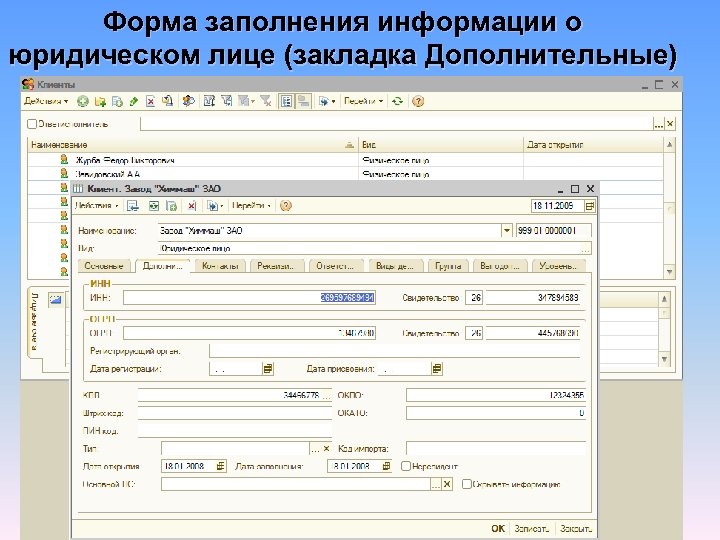Click green Add button in Клиенты toolbar
The height and width of the screenshot is (540, 720).
[x=83, y=101]
